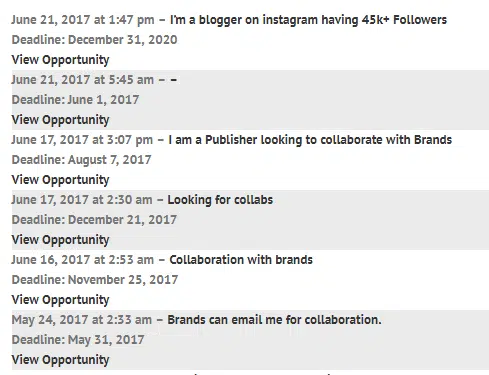Image resolution: width=489 pixels, height=375 pixels.
Task: View Opportunity for the 45k+ Followers blogger
Action: coord(60,60)
